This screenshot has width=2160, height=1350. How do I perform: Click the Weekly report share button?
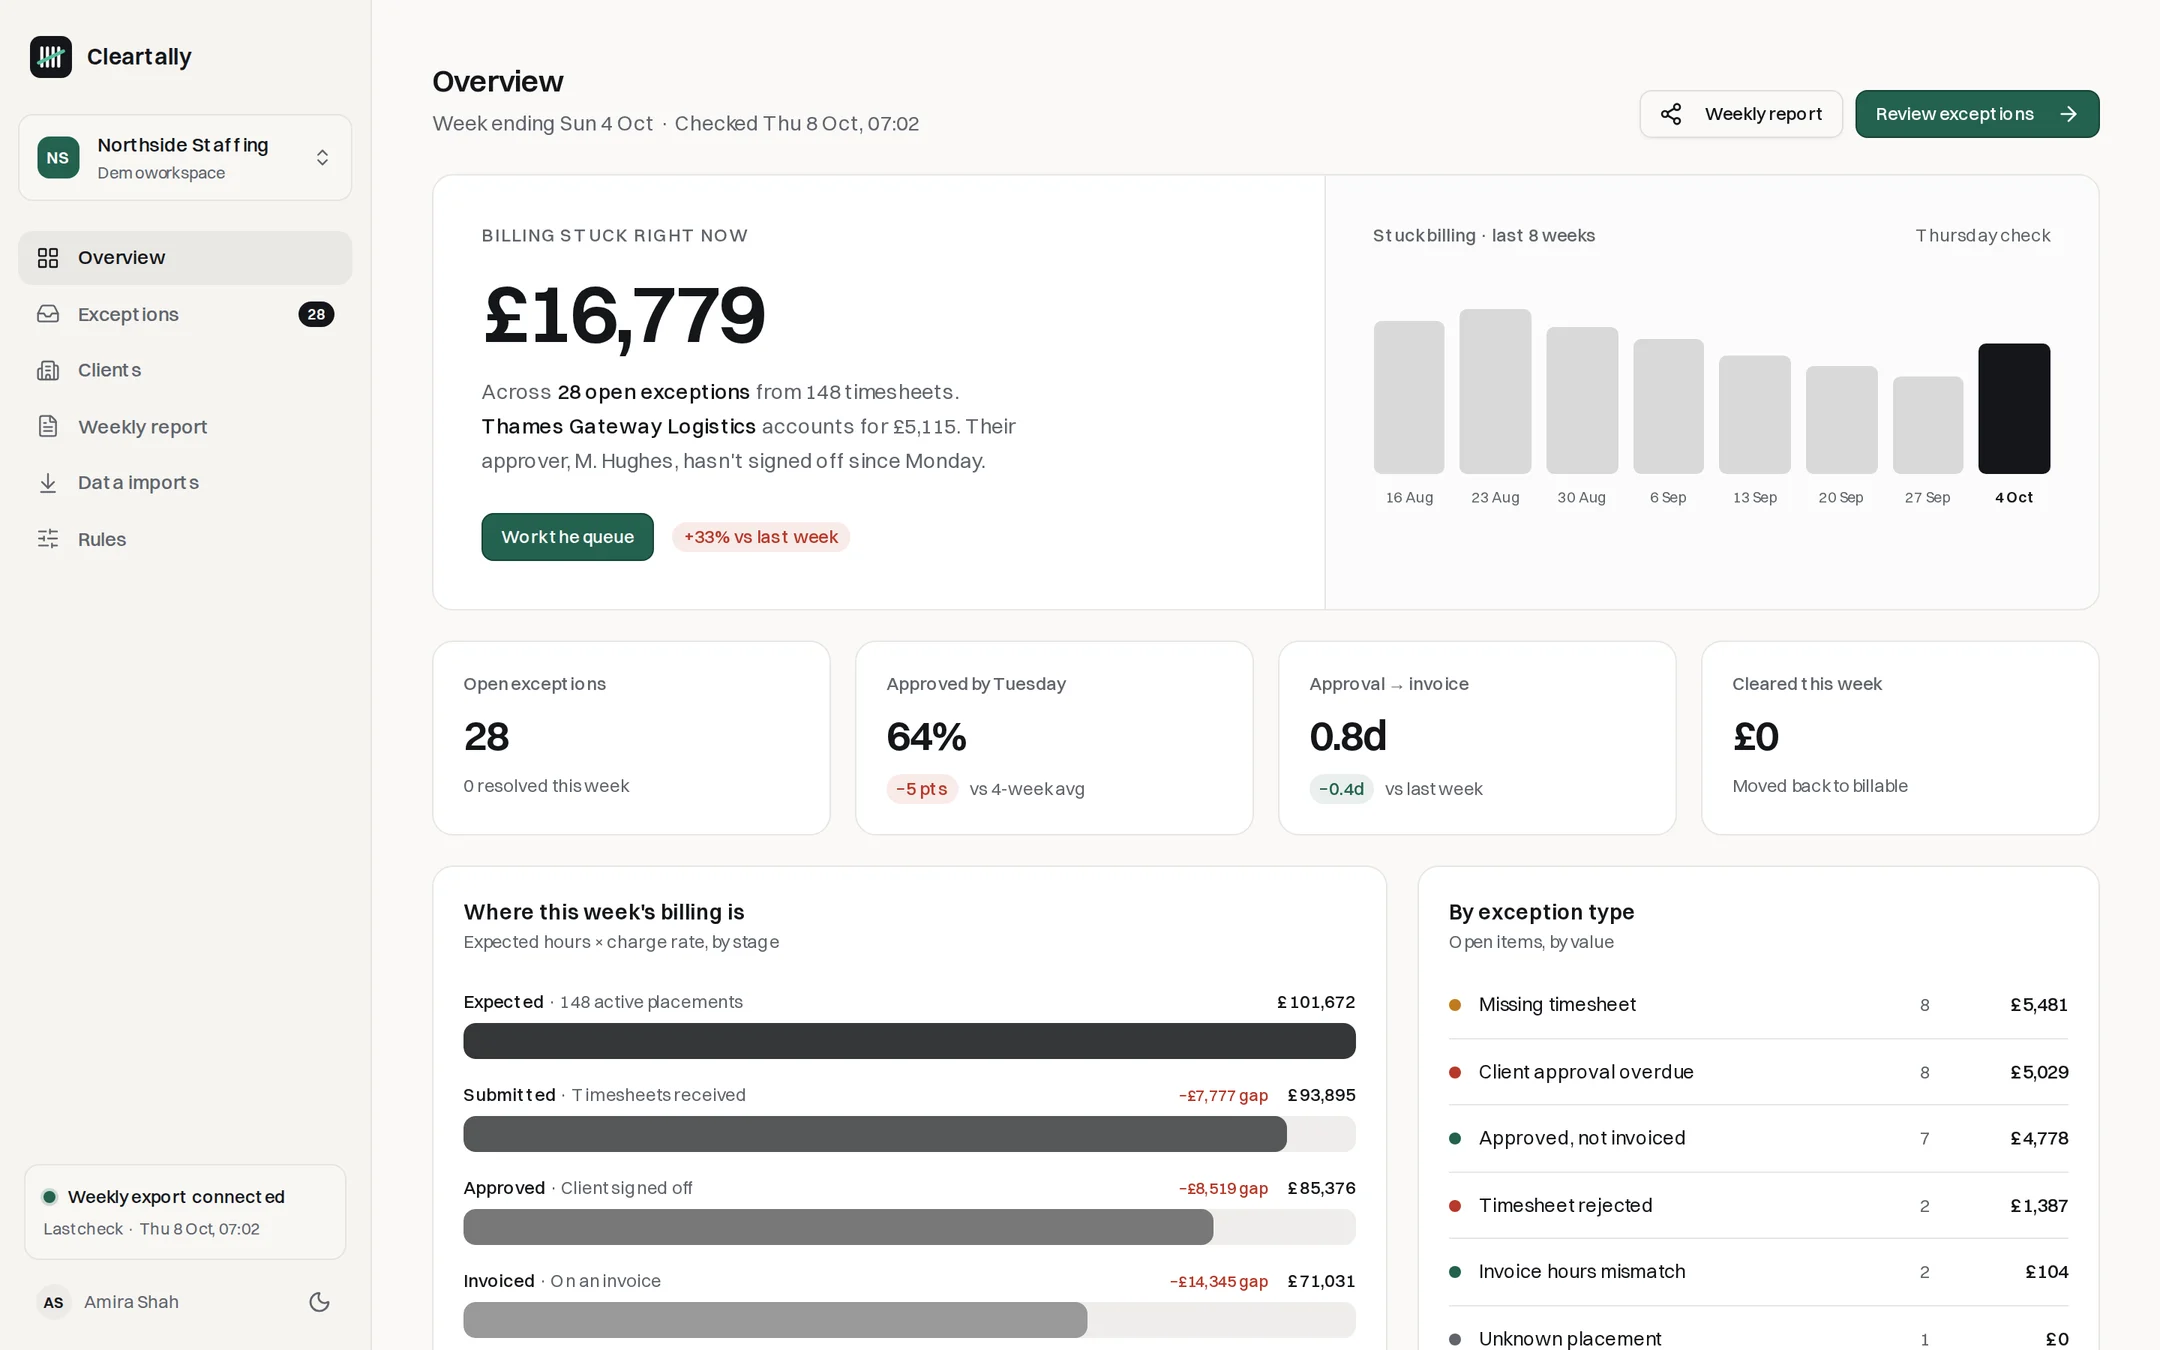click(x=1741, y=114)
